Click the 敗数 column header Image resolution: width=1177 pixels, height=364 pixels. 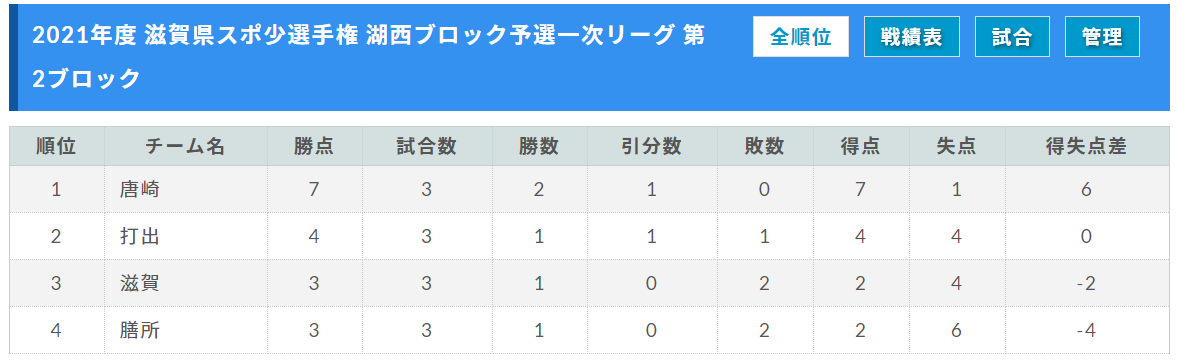765,146
